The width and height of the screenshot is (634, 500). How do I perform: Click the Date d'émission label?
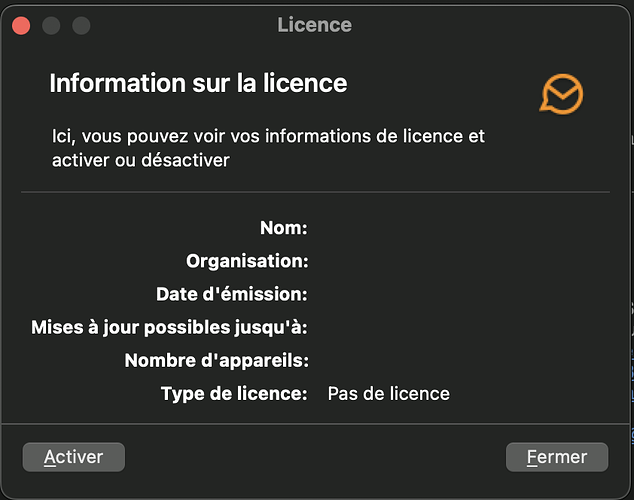tap(232, 294)
